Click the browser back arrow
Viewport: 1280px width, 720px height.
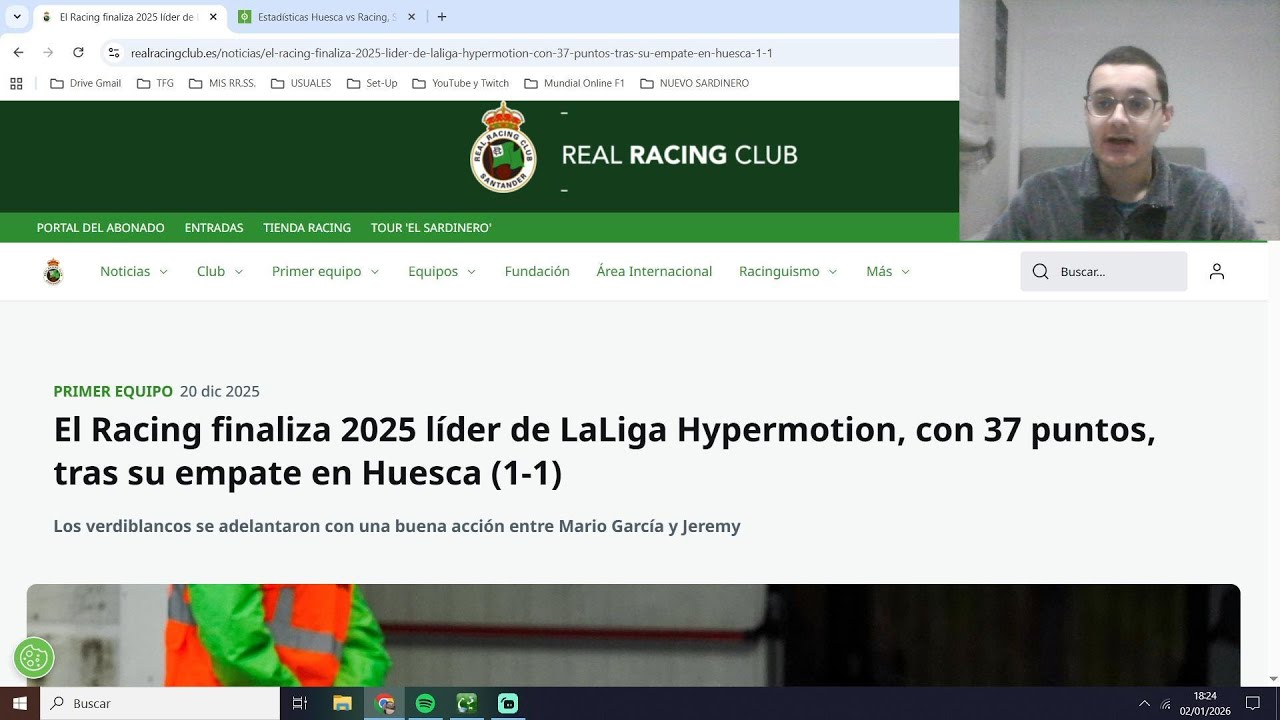18,52
